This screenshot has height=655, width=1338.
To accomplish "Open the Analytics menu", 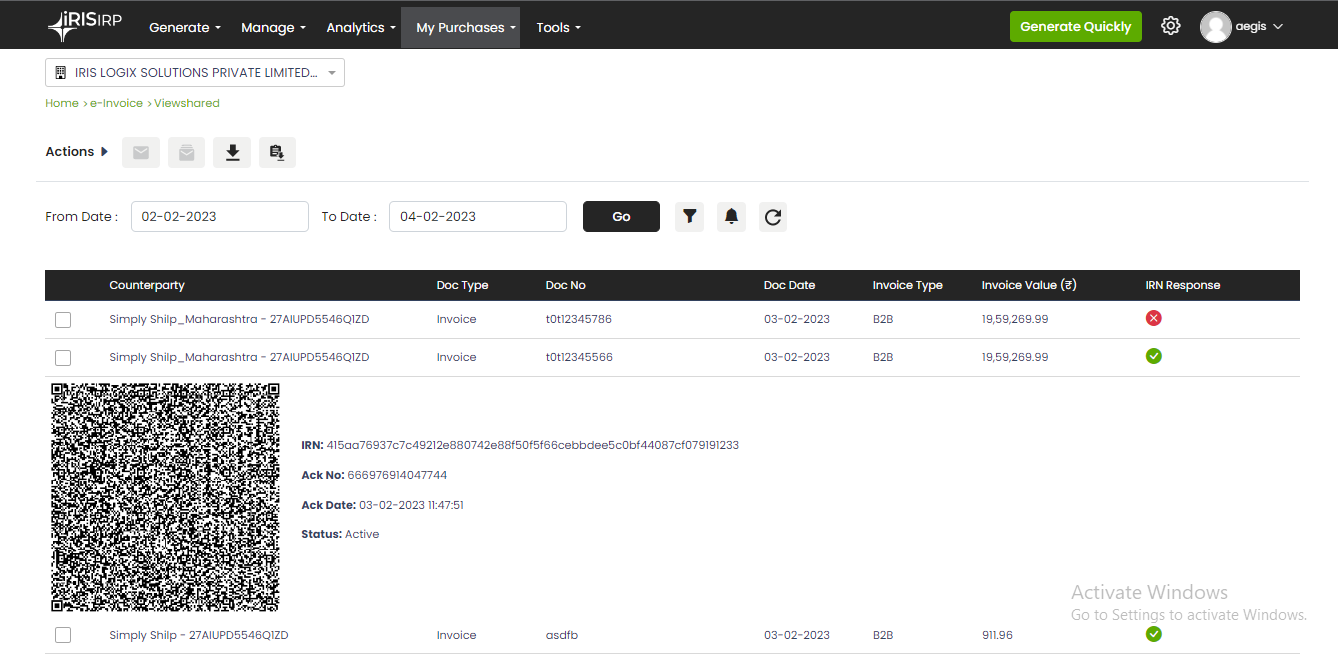I will coord(361,27).
